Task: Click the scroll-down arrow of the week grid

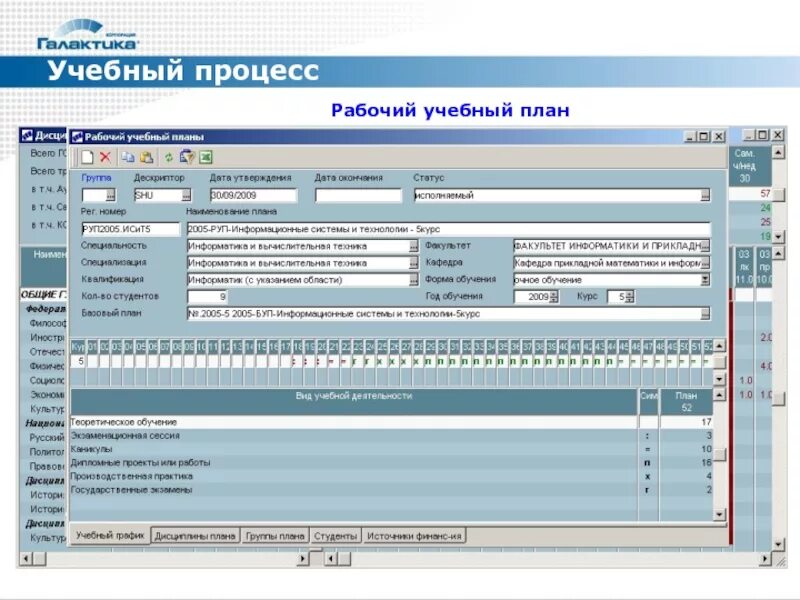Action: [719, 379]
